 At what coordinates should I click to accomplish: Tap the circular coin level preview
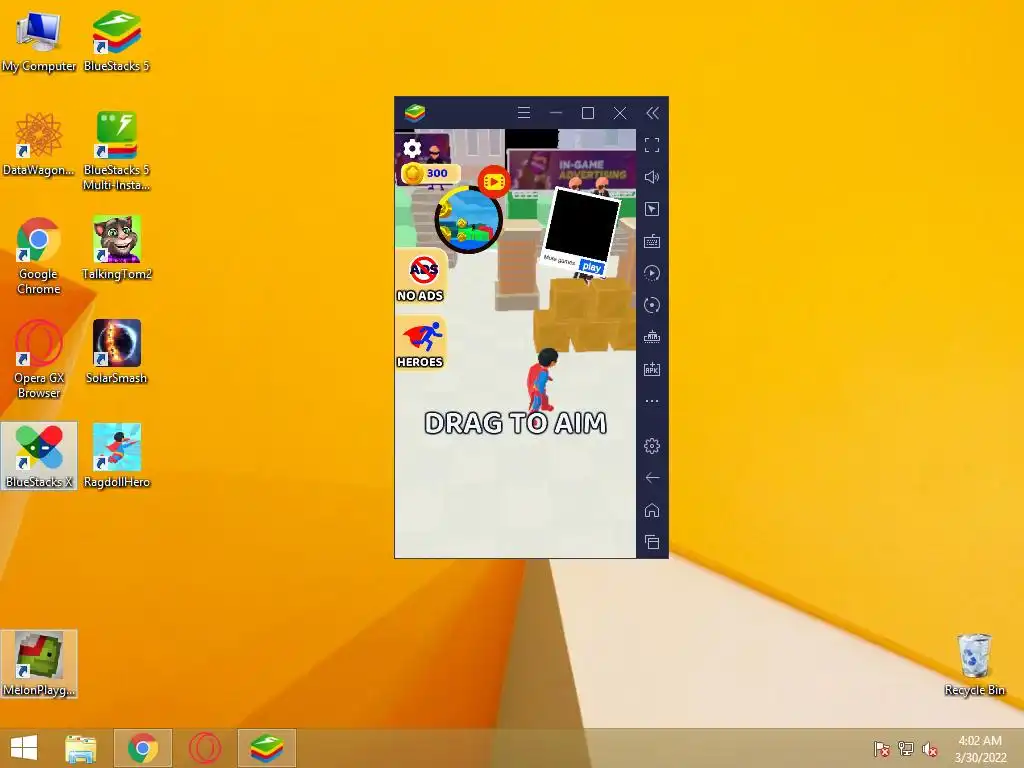[468, 219]
